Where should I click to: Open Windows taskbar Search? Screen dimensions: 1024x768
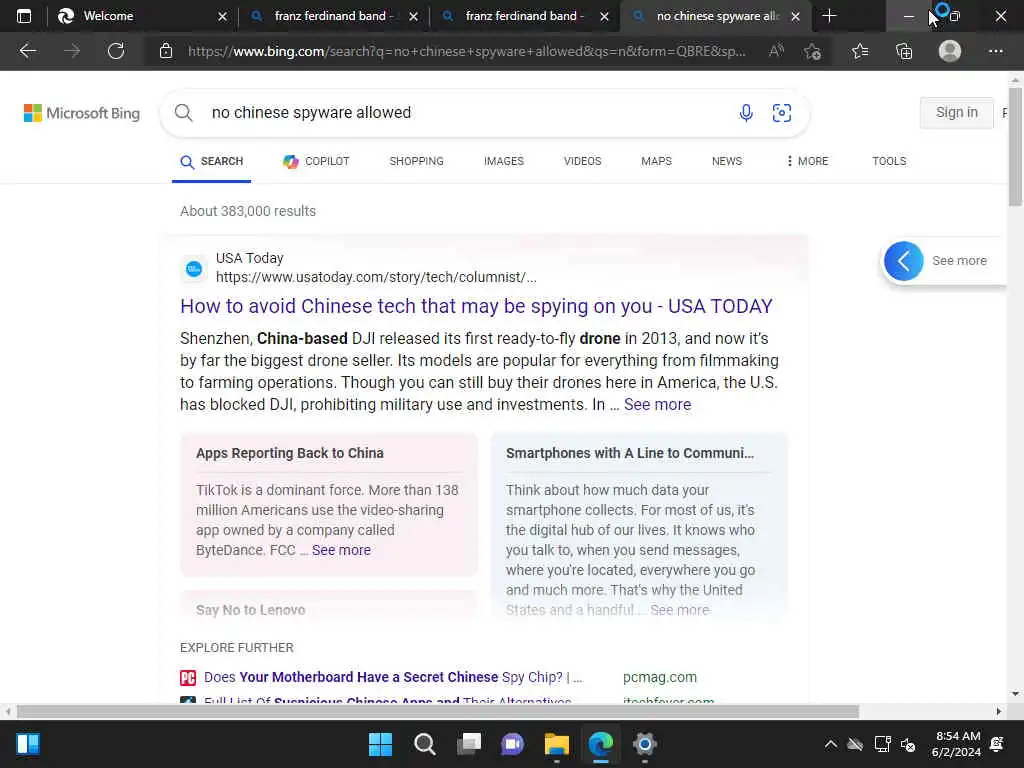(424, 744)
